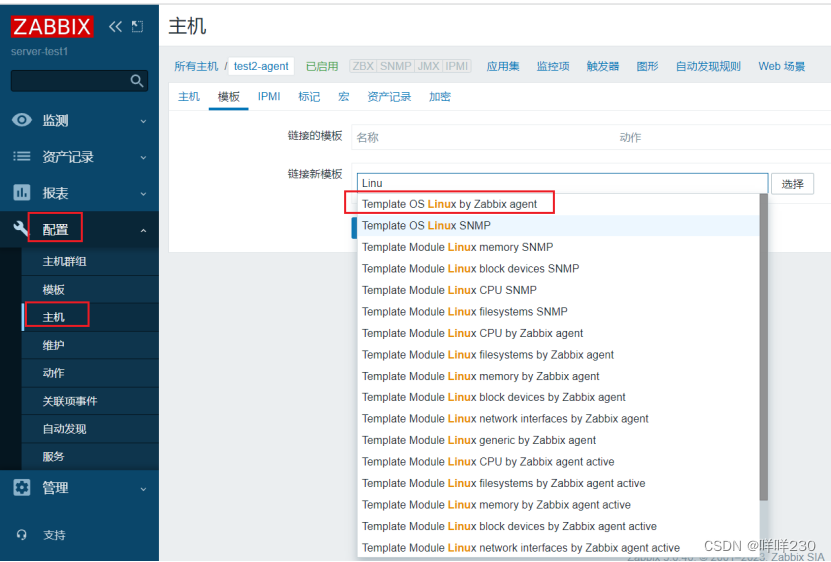Expand the 管理 menu chevron
831x562 pixels.
coord(143,489)
